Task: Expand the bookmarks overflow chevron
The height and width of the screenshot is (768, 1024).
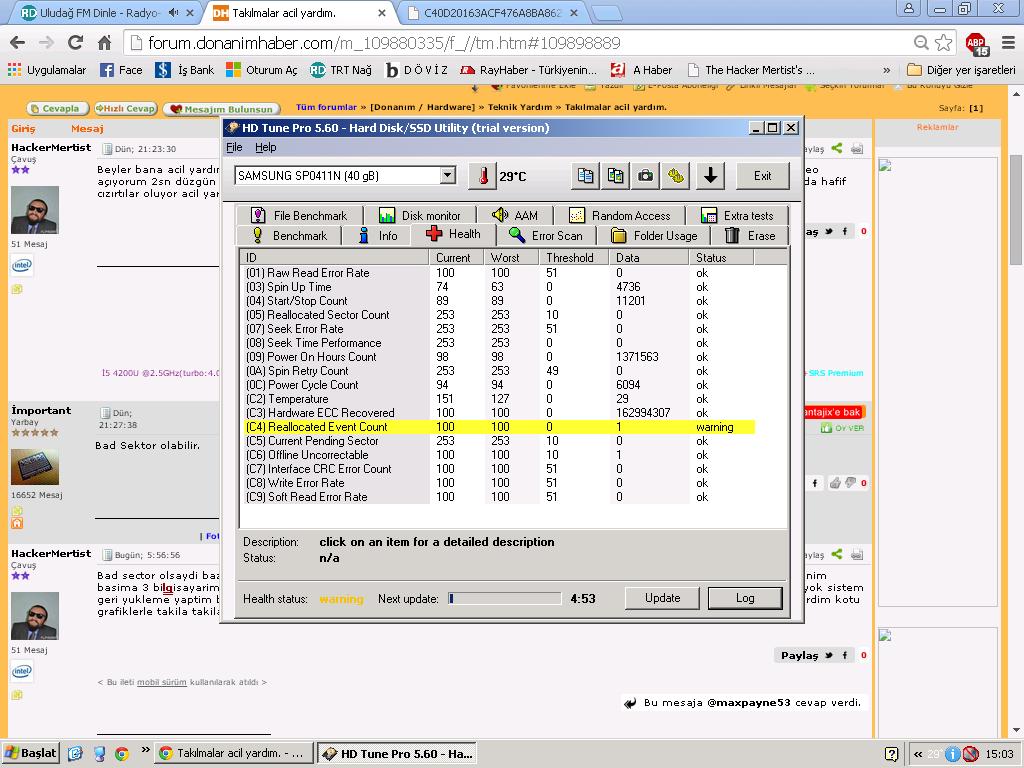Action: (x=886, y=70)
